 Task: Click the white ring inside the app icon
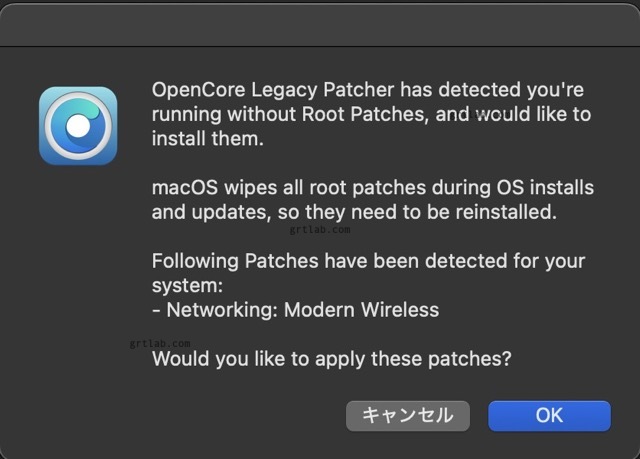[77, 126]
